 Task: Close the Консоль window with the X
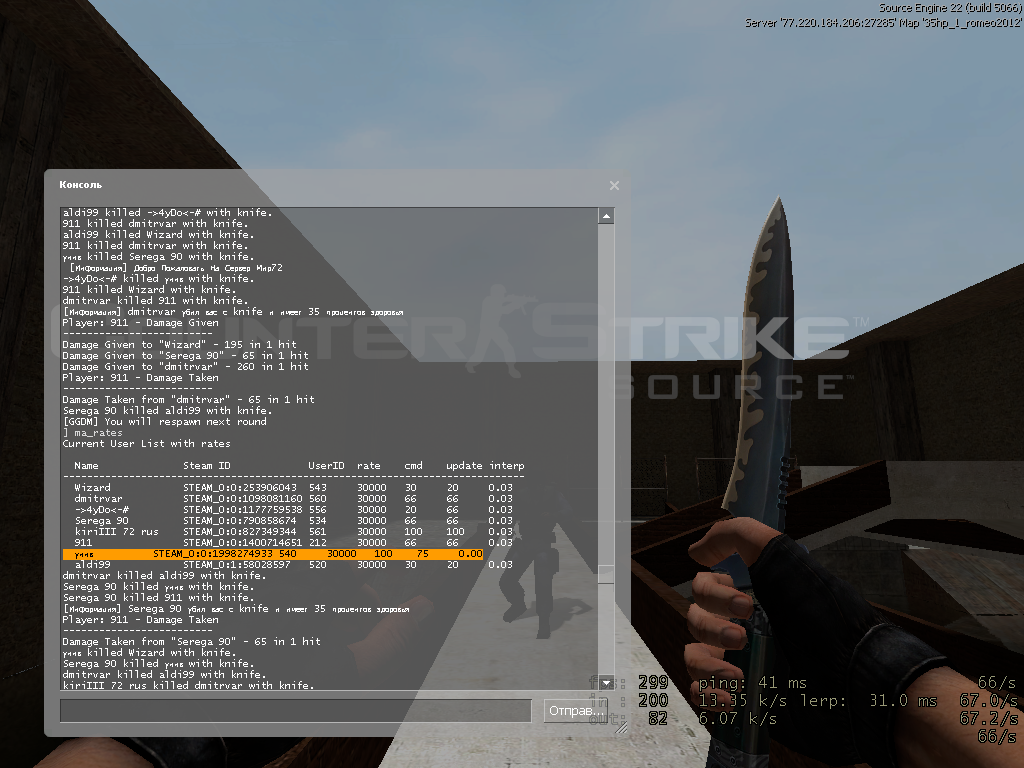[x=614, y=185]
